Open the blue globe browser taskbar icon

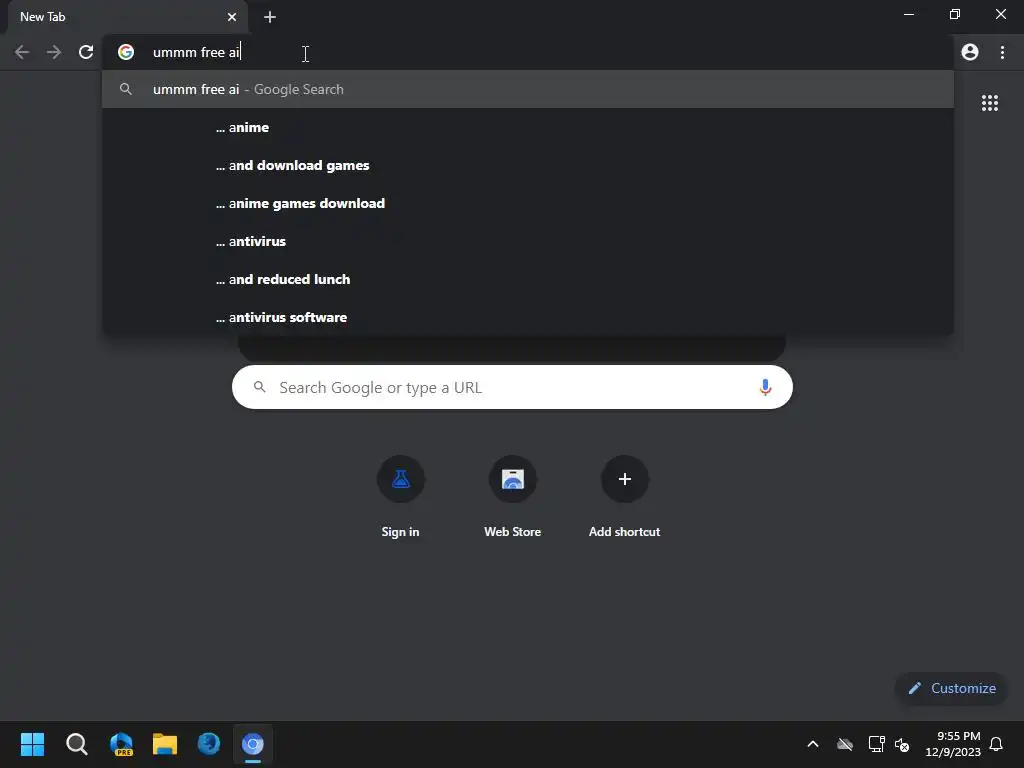(209, 744)
